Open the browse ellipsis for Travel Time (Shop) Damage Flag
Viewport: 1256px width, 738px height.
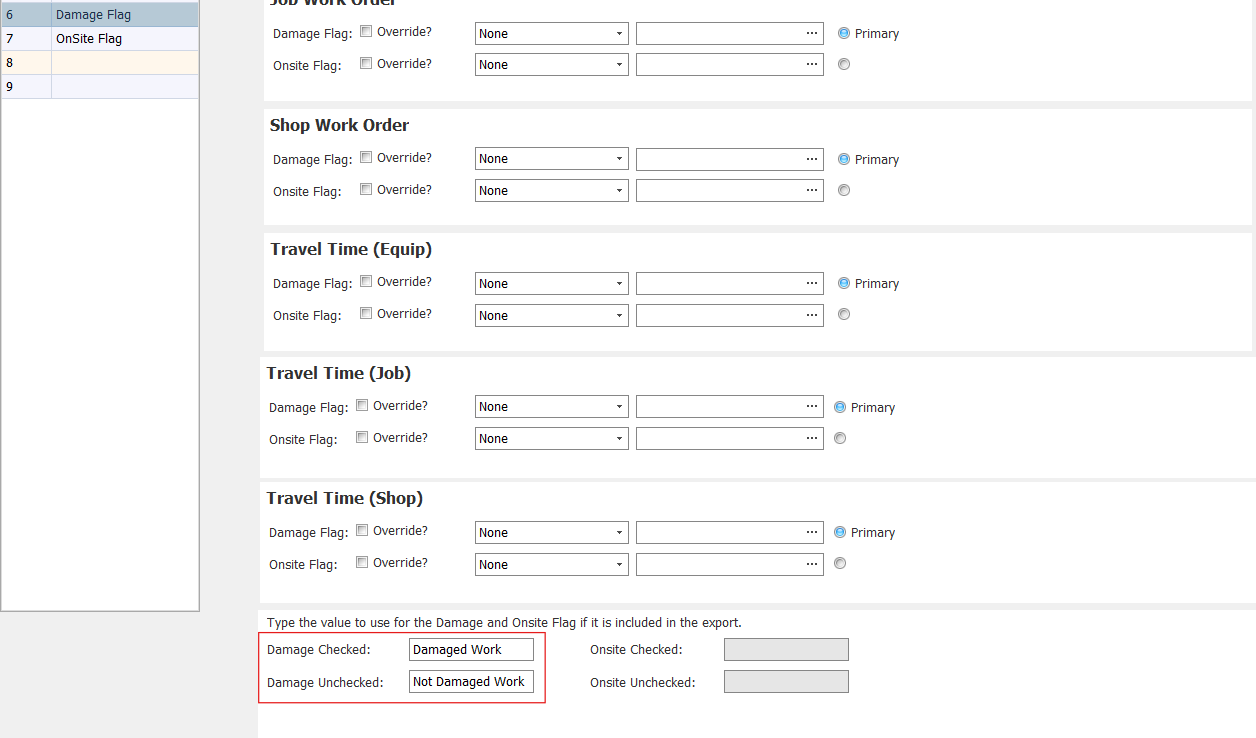tap(812, 531)
